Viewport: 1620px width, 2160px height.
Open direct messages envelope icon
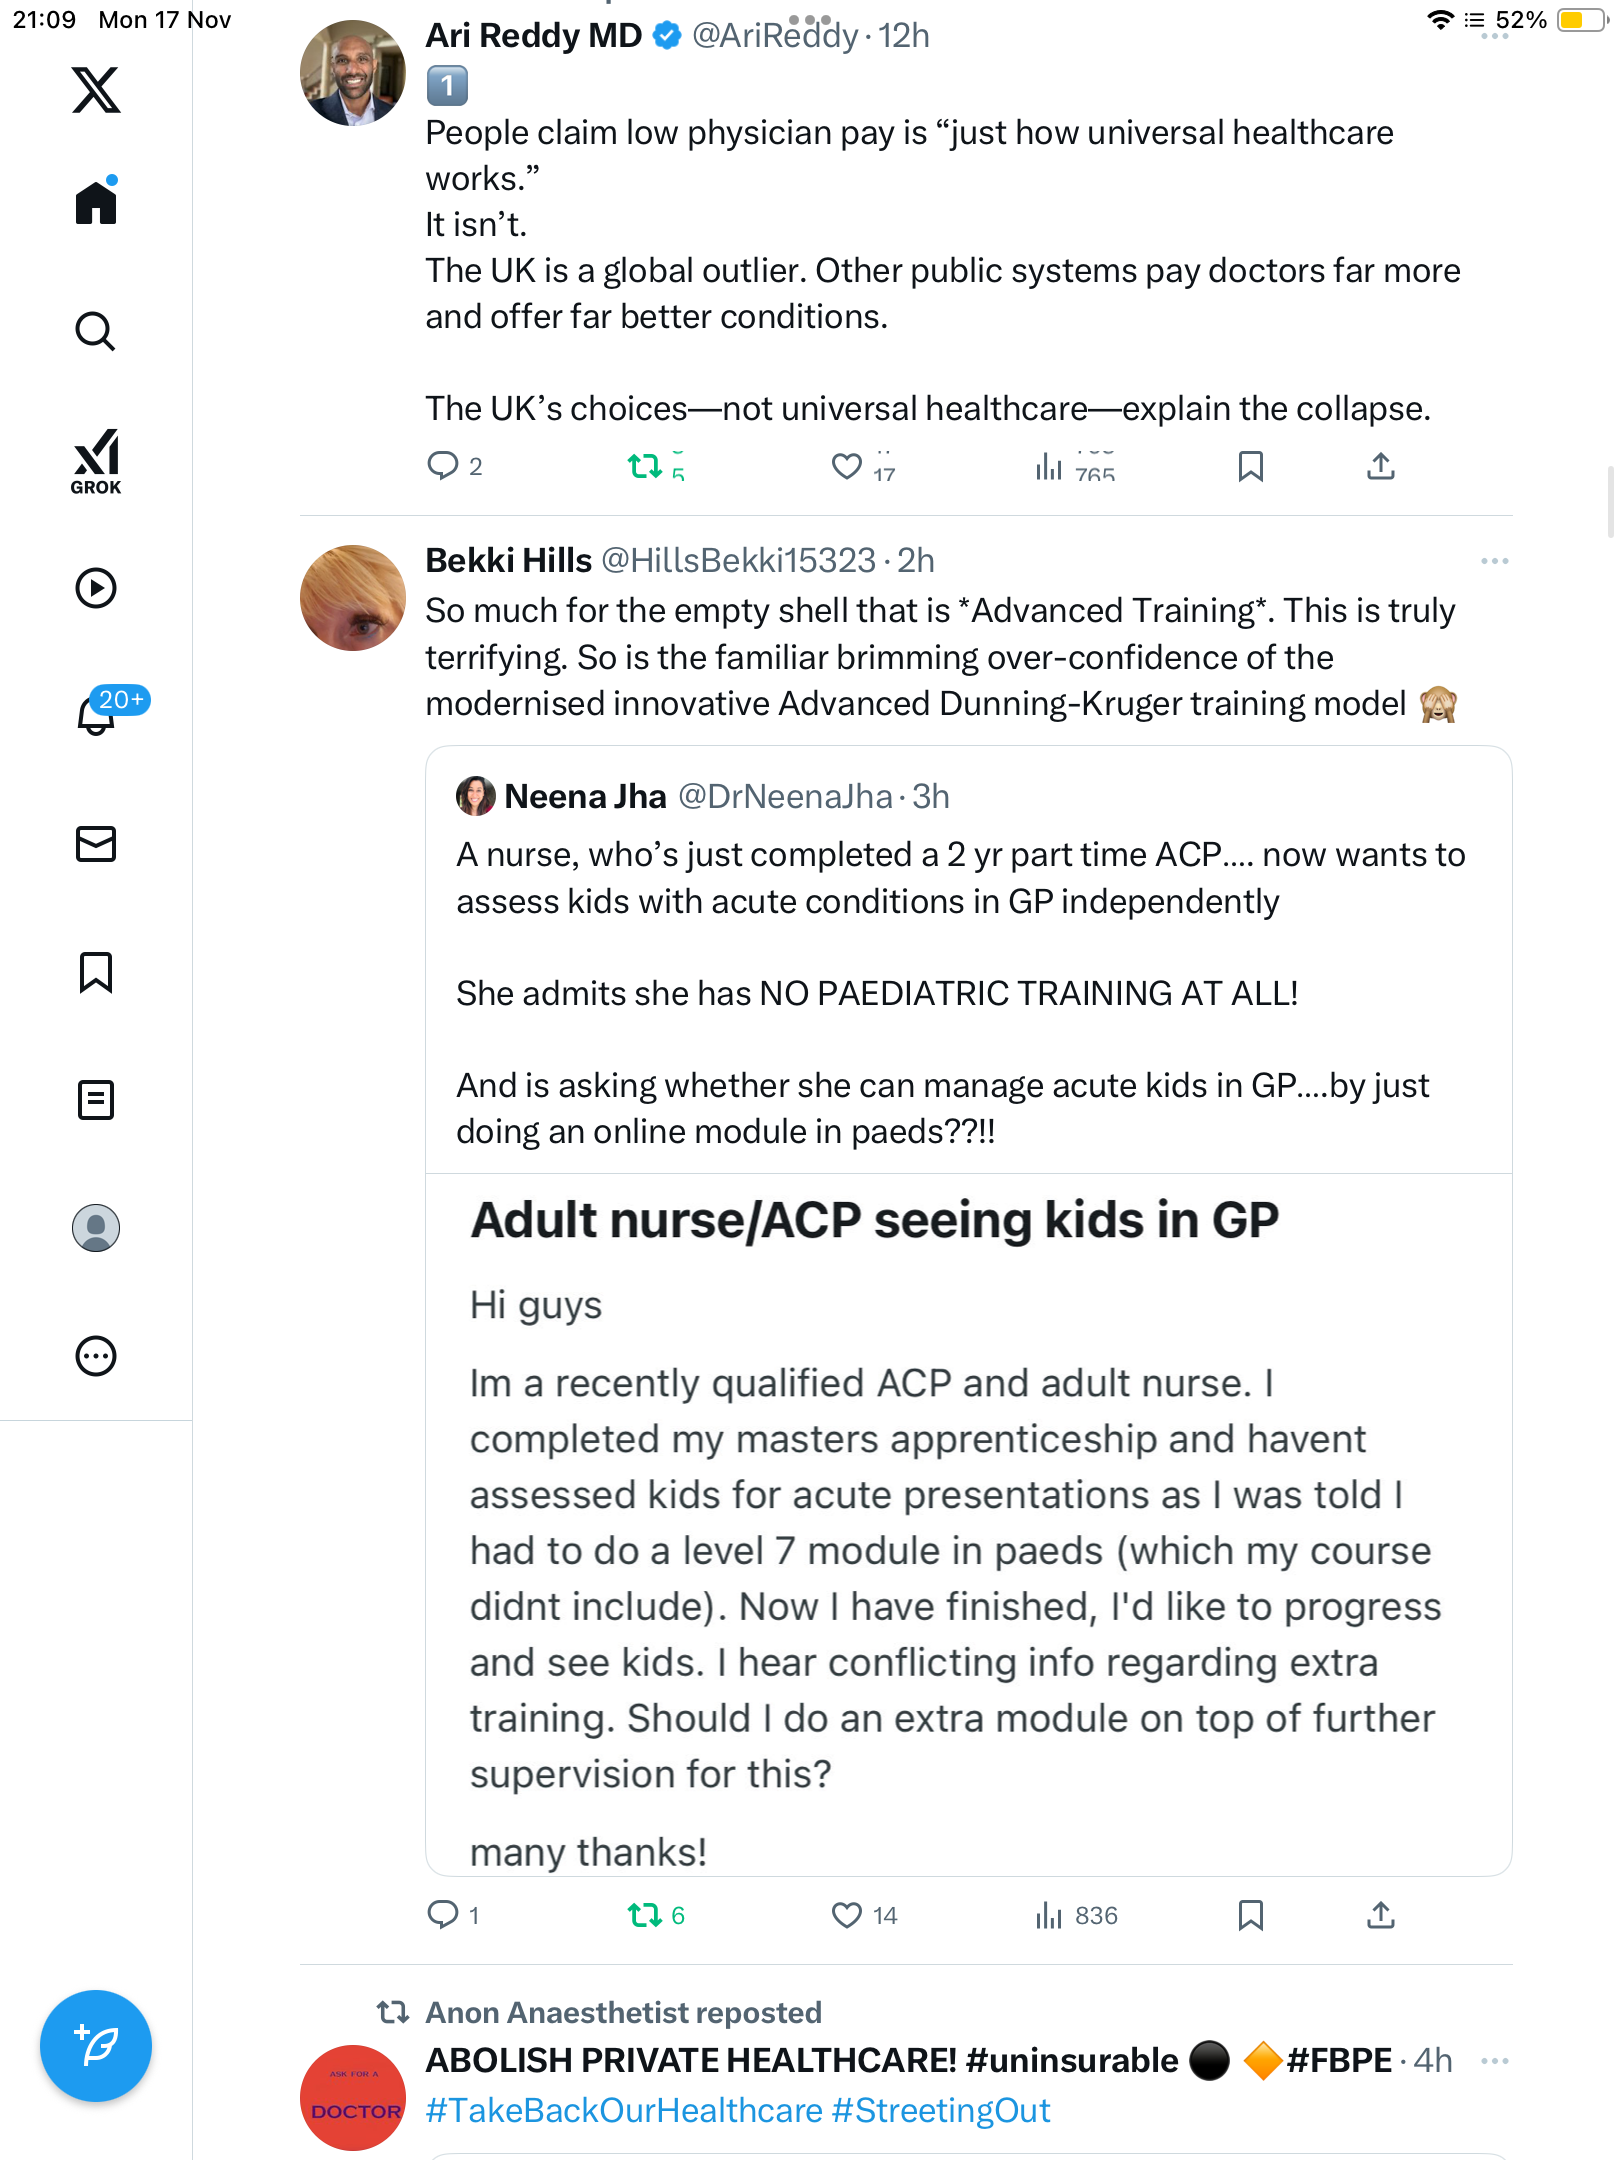point(96,844)
